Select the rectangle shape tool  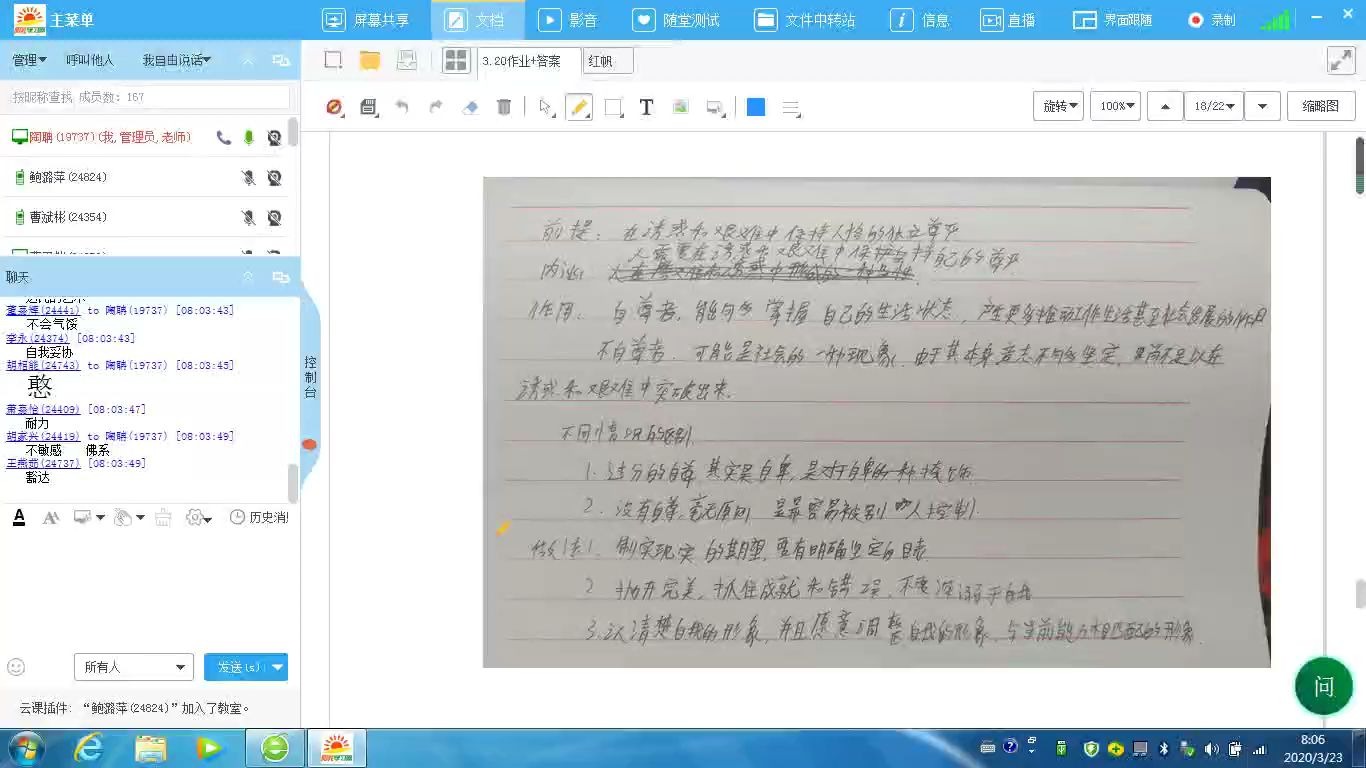click(x=614, y=107)
